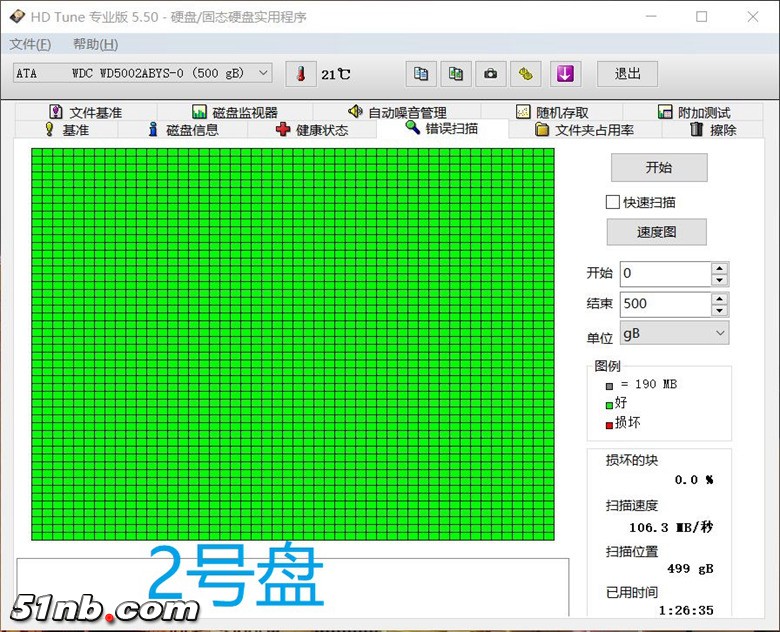Click the purple down-arrow save icon
Screen dimensions: 780x632
pyautogui.click(x=564, y=73)
